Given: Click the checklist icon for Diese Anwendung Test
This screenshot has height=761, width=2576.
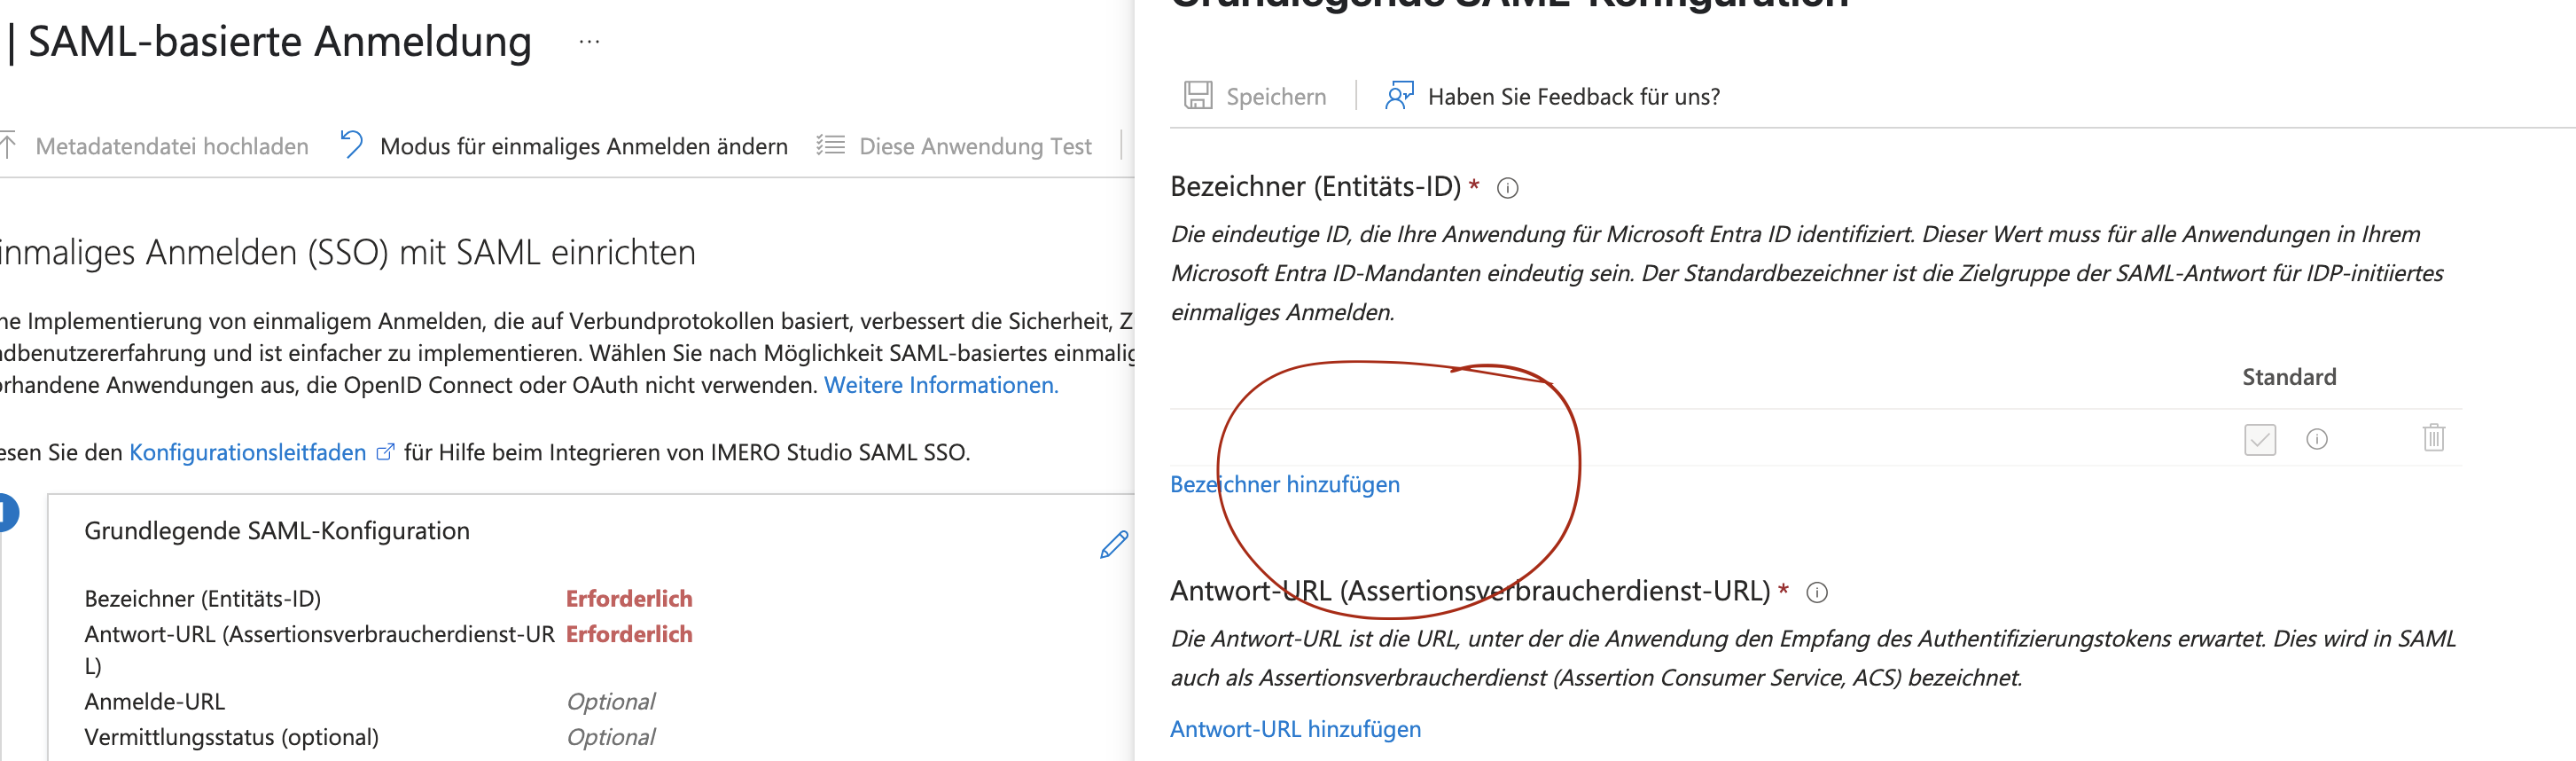Looking at the screenshot, I should [x=830, y=145].
